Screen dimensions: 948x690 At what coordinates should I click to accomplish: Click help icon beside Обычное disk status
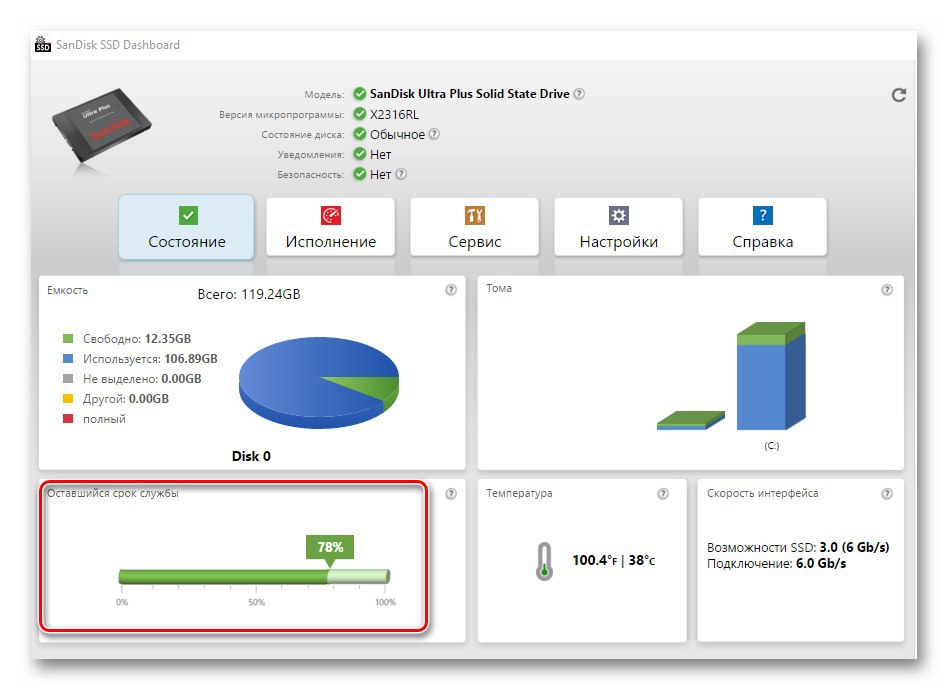(434, 134)
